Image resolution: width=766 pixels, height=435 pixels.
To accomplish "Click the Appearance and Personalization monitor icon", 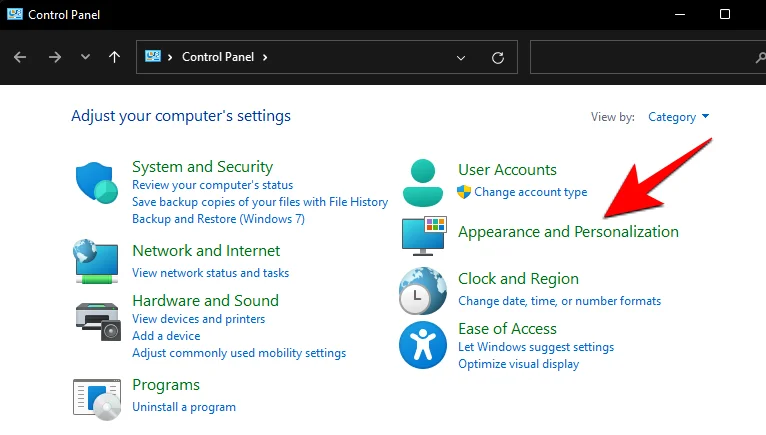I will [424, 236].
